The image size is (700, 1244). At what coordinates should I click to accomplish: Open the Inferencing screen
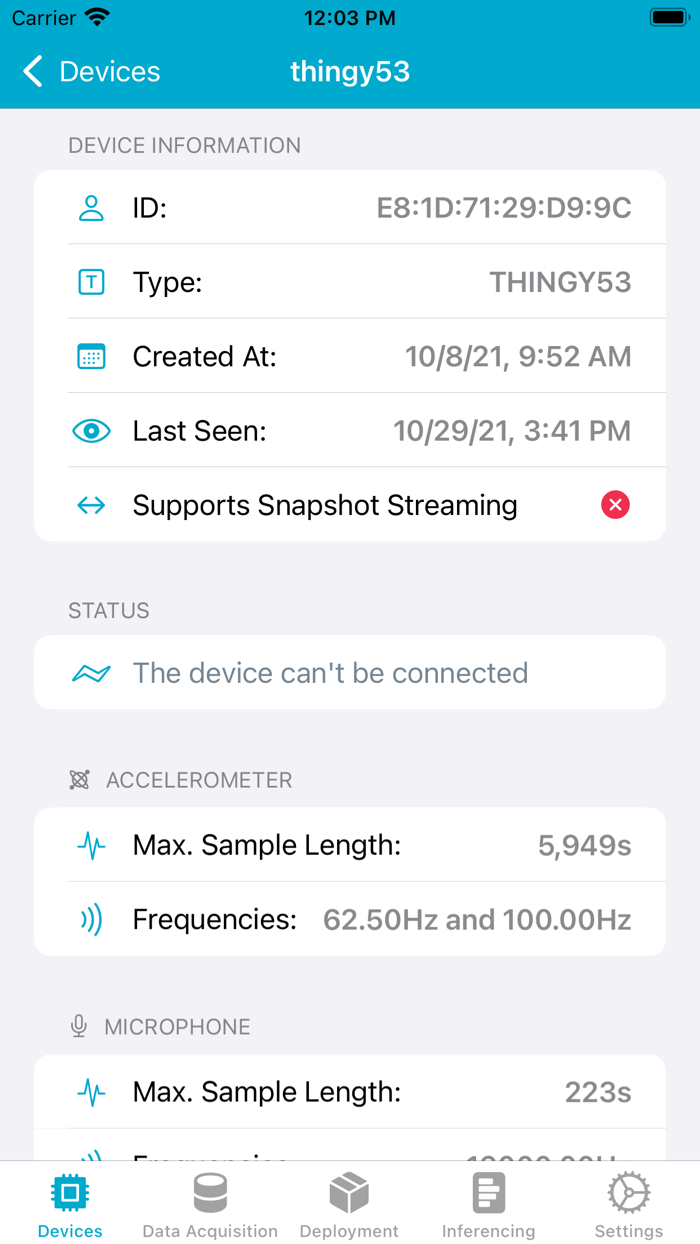point(489,1203)
